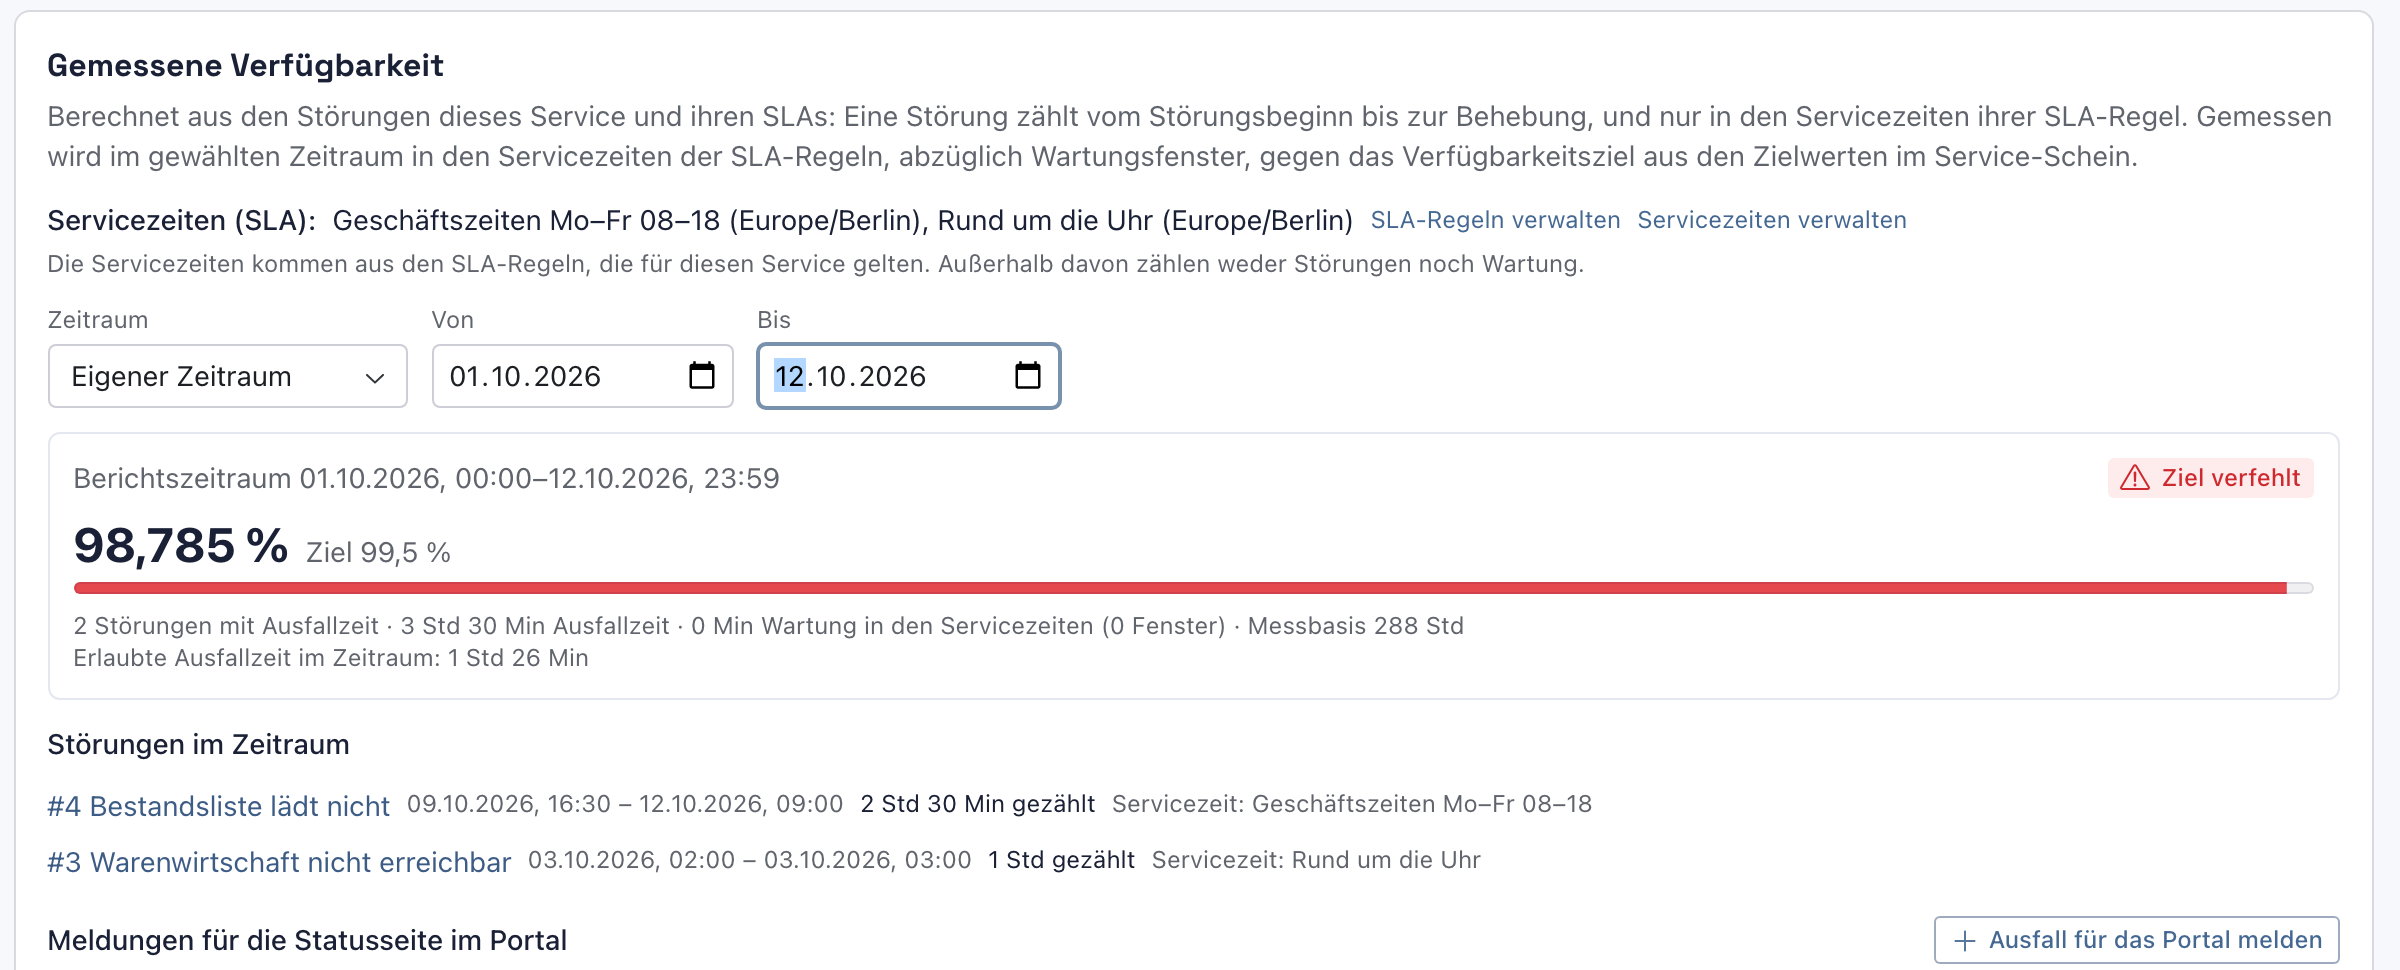Click the Von date field 01.10.2026
Screen dimensions: 2400x970
pyautogui.click(x=583, y=376)
